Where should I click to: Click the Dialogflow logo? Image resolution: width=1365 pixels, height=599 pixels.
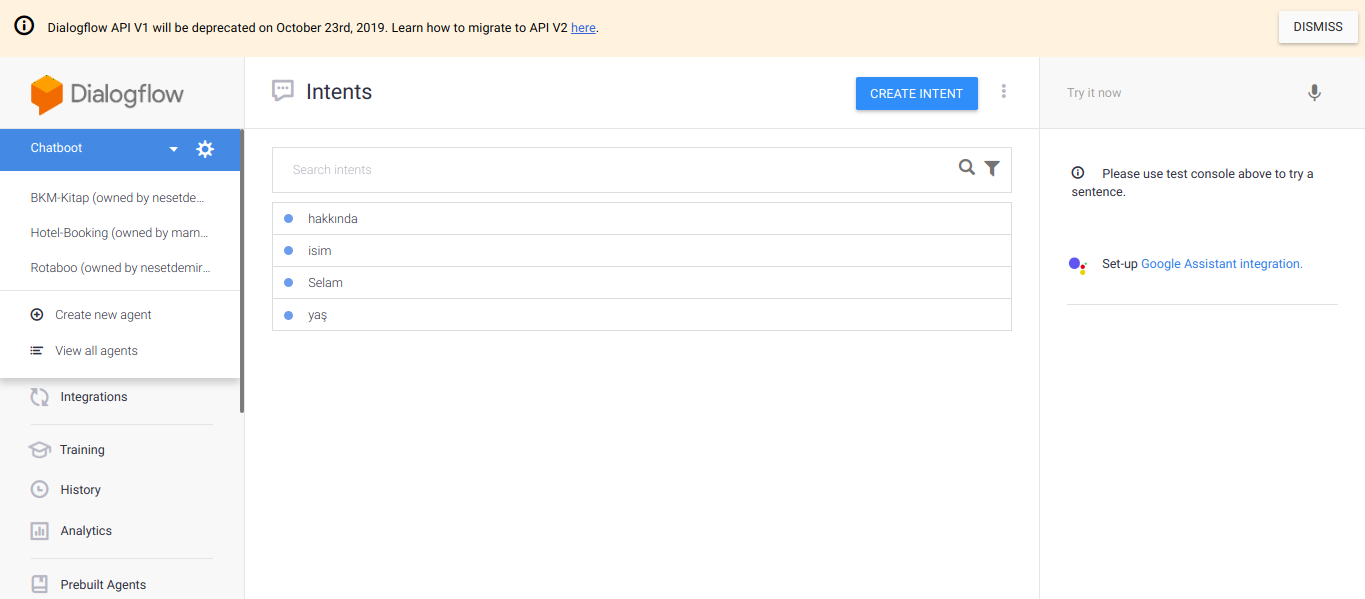(x=107, y=95)
